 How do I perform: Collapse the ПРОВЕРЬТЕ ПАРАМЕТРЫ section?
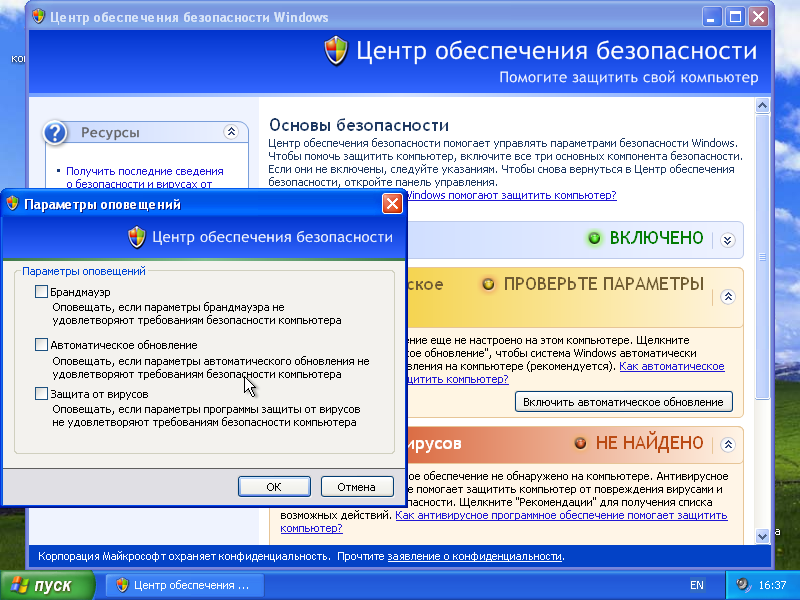click(728, 296)
